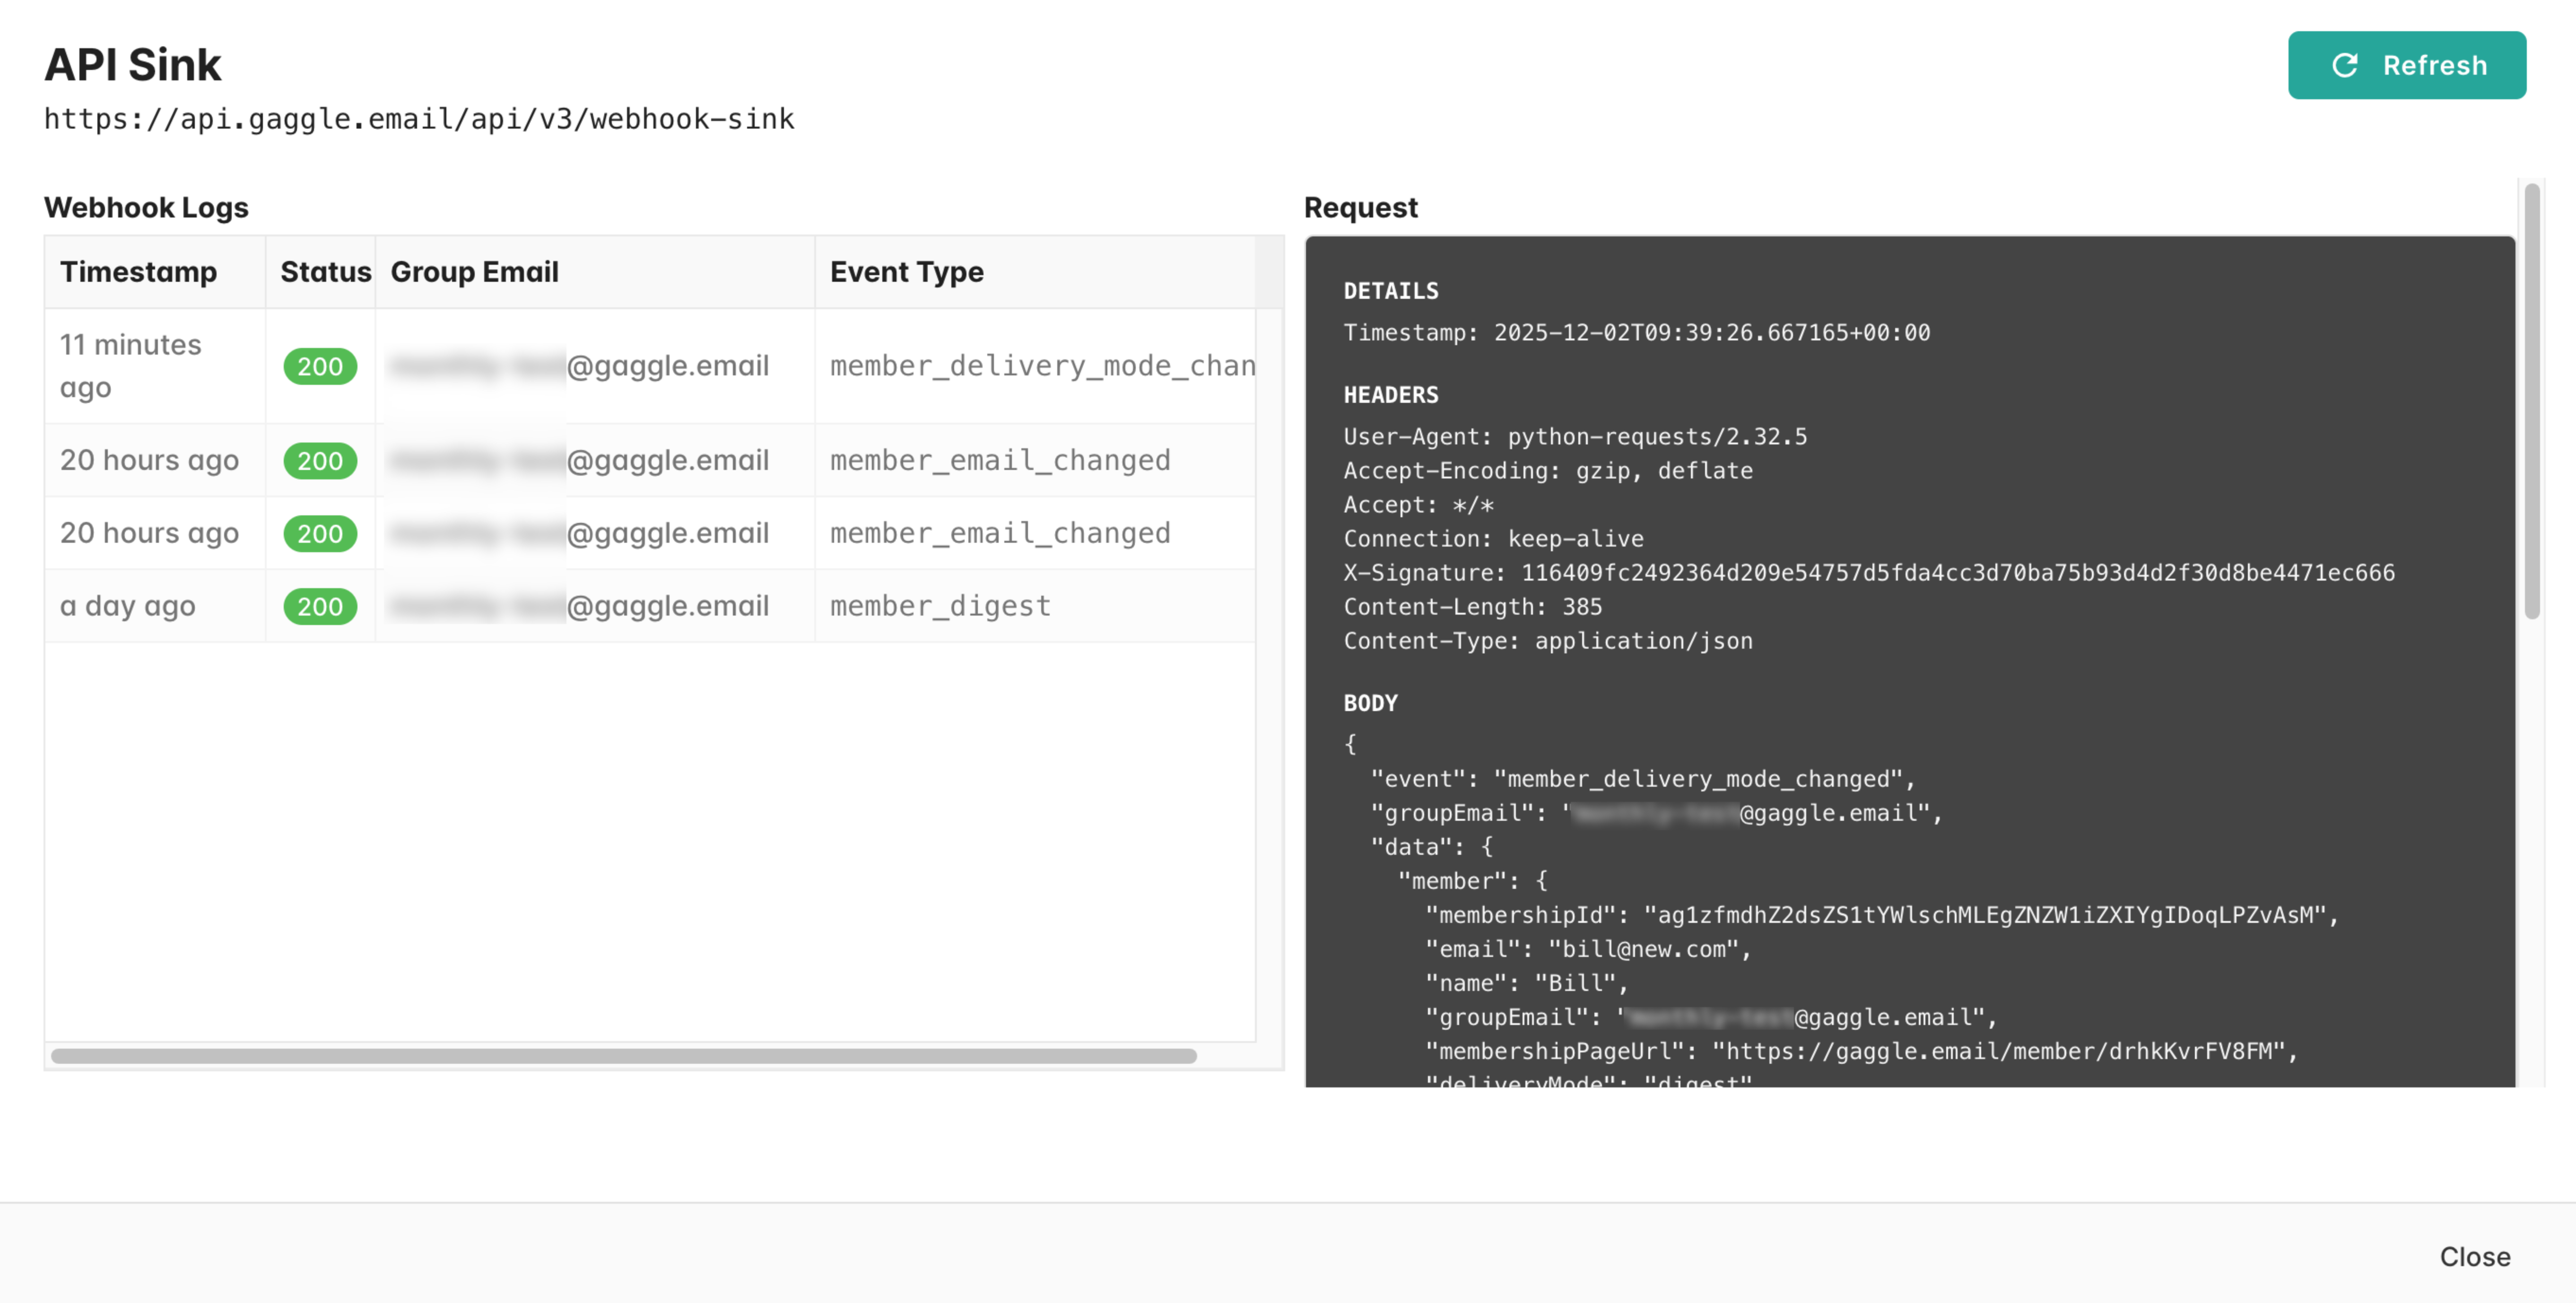Click the Timestamp column header

(x=138, y=272)
